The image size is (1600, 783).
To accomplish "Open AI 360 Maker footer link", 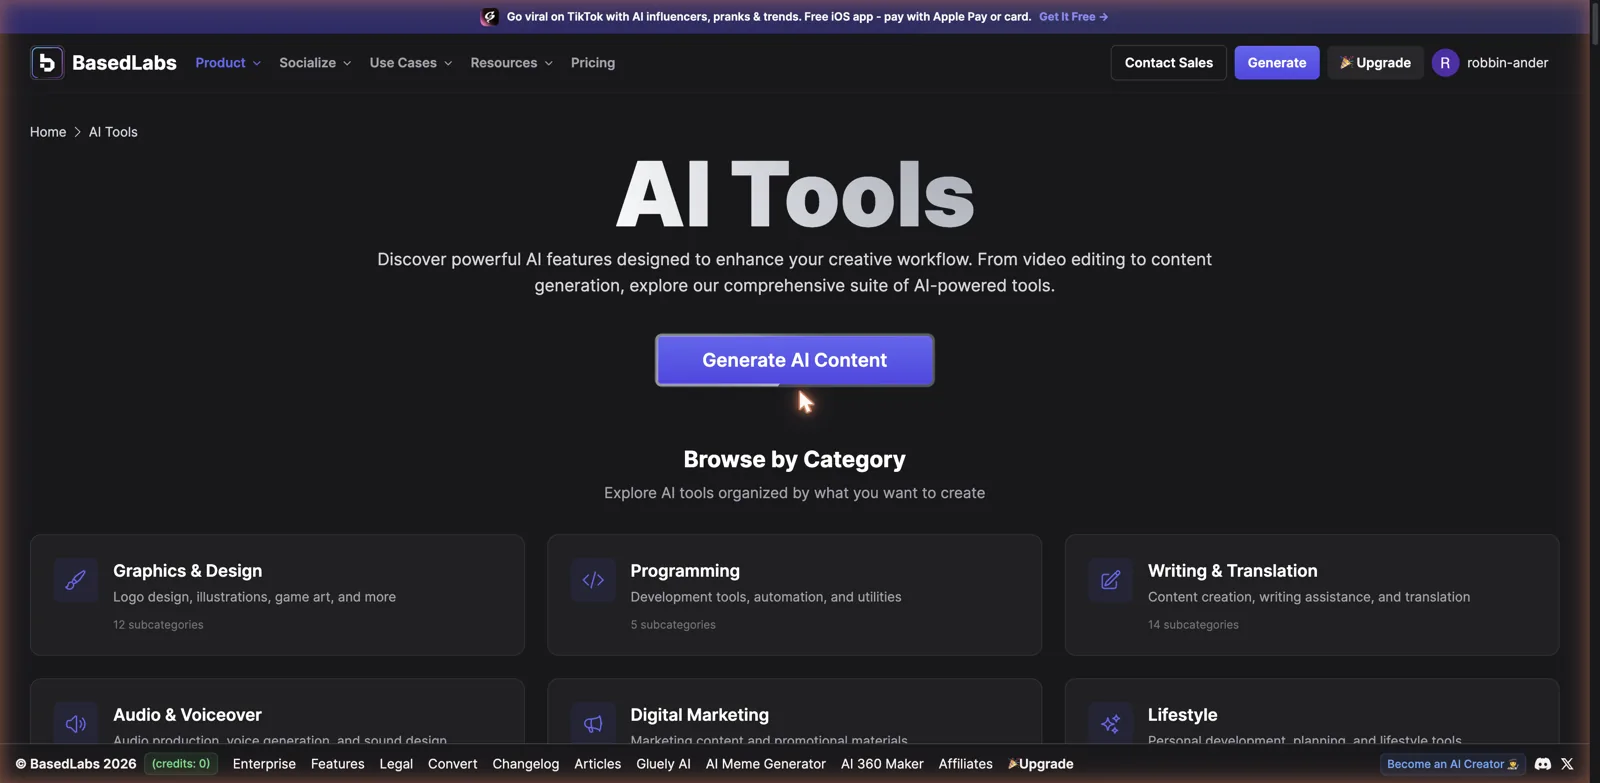I will coord(882,764).
